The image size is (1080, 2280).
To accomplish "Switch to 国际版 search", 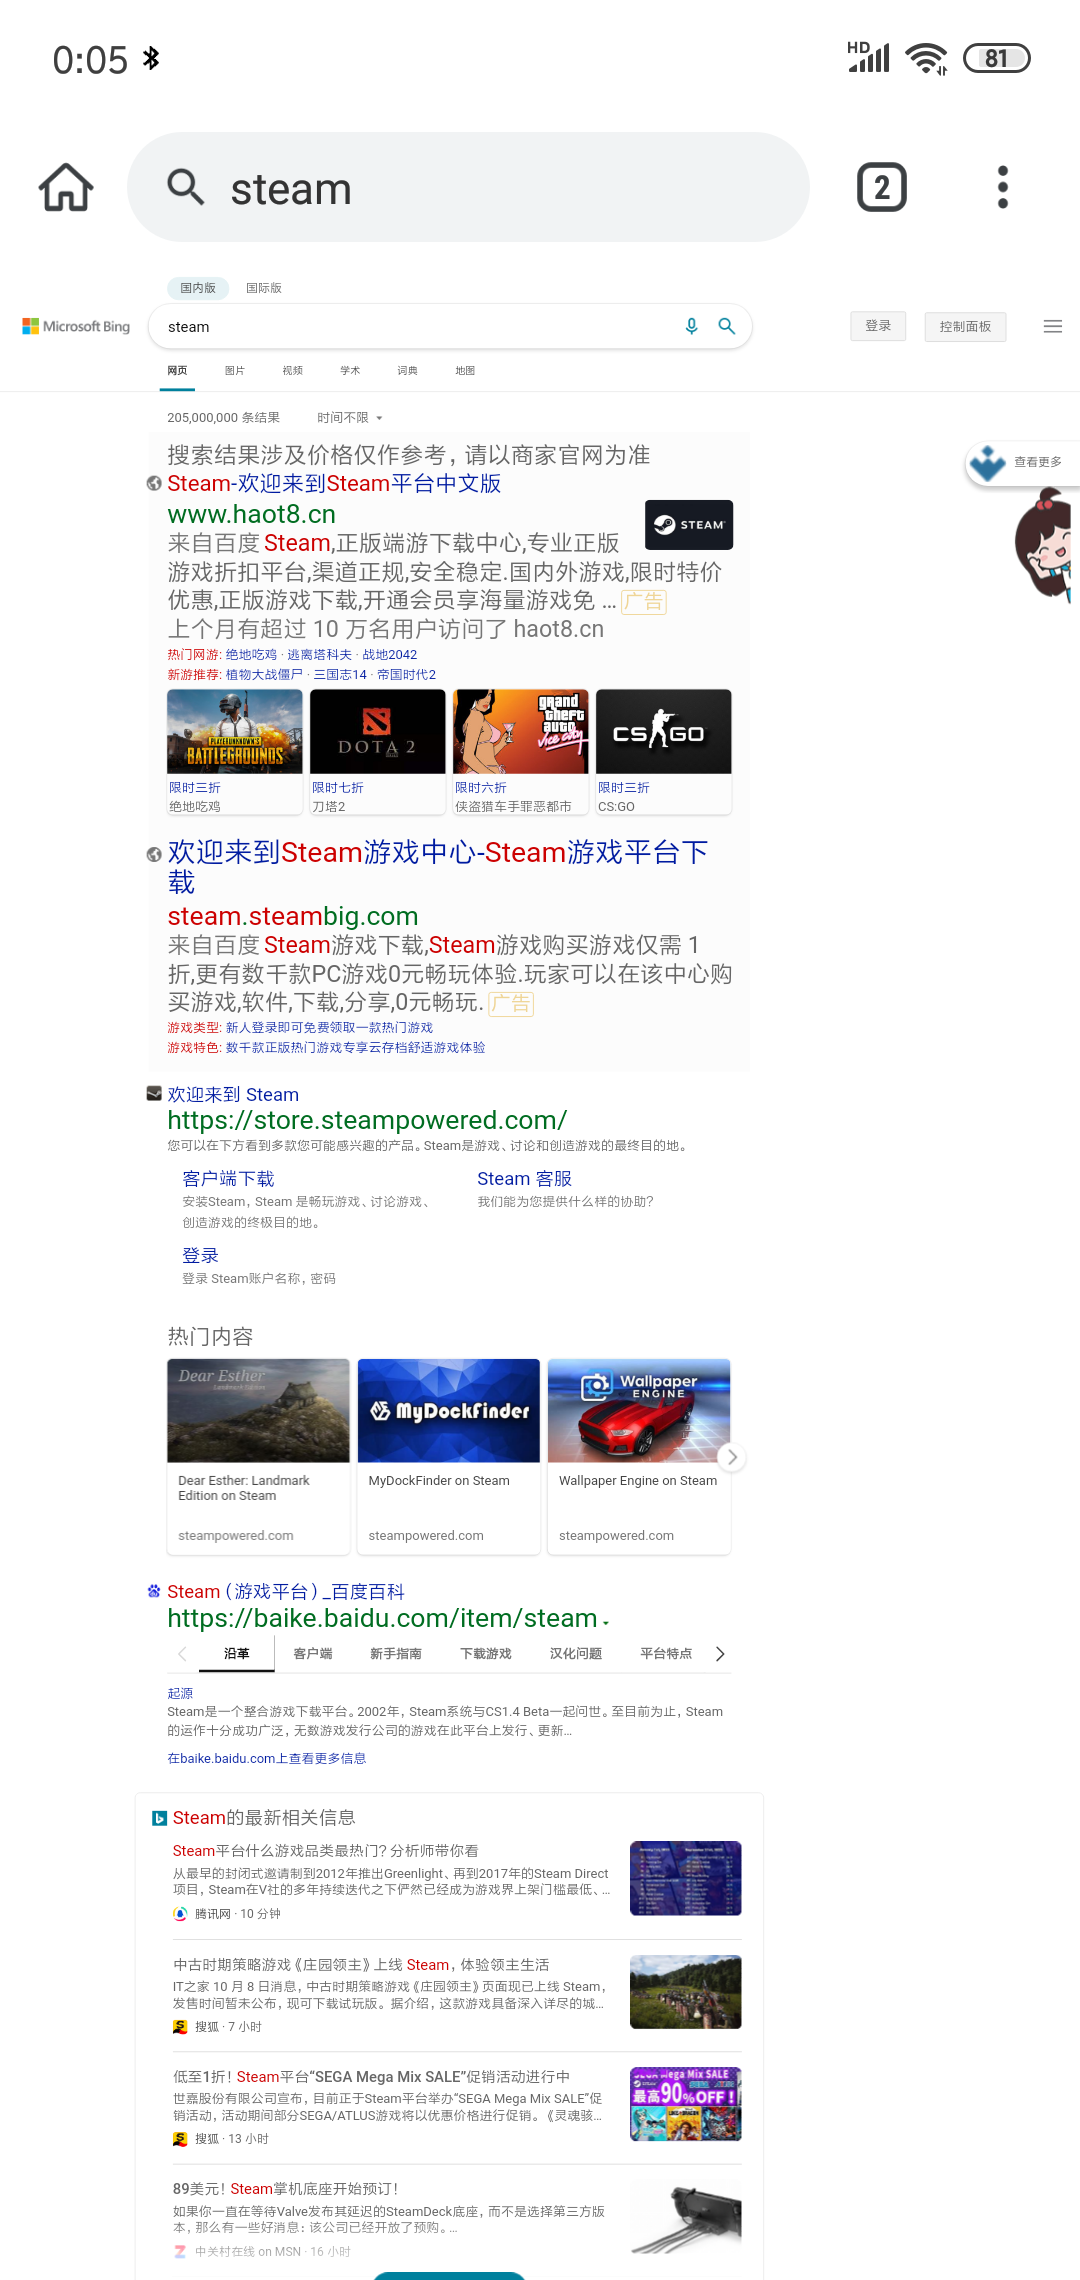I will (264, 288).
